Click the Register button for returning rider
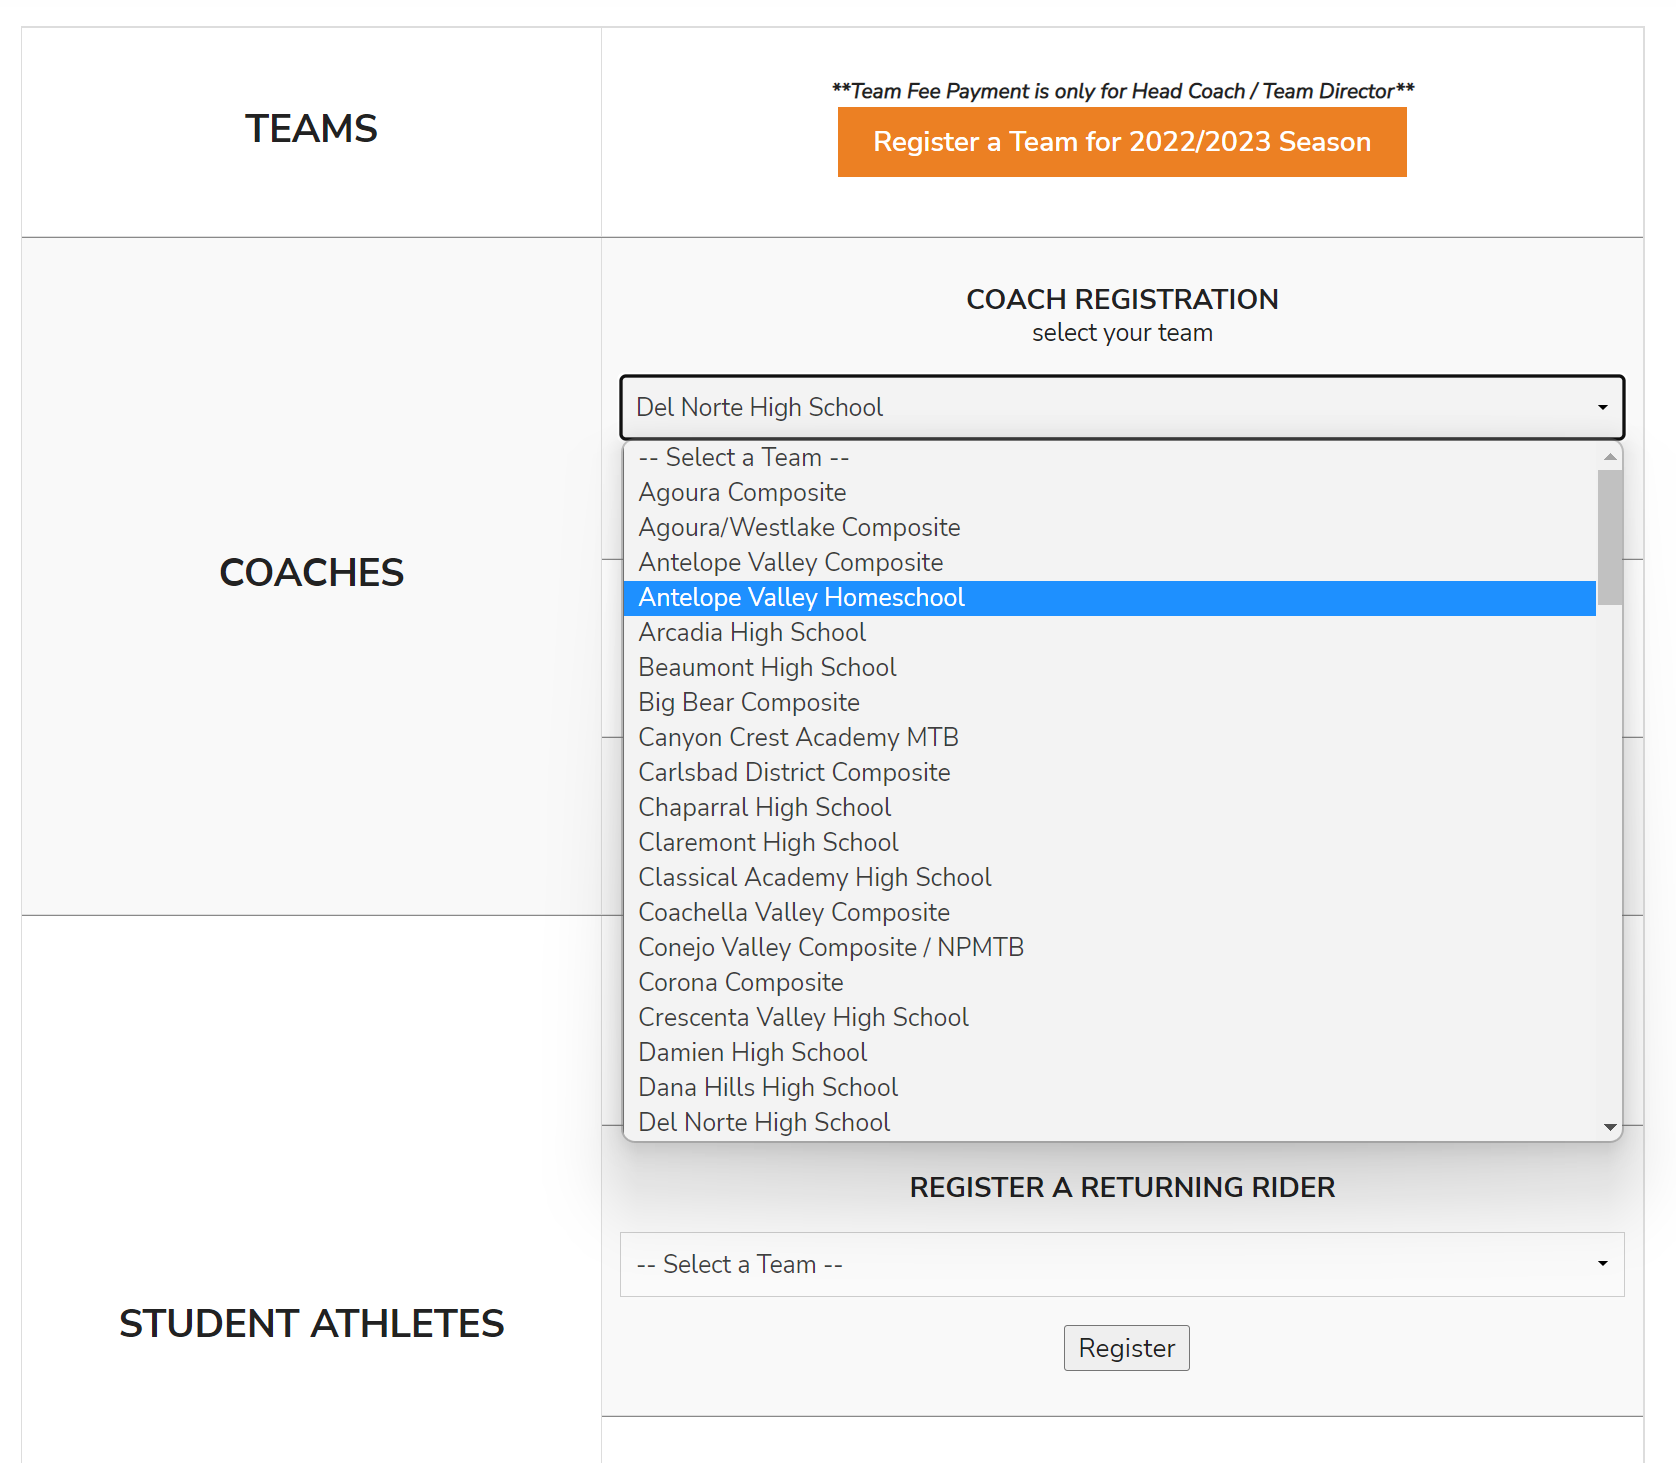The height and width of the screenshot is (1463, 1676). pyautogui.click(x=1126, y=1348)
